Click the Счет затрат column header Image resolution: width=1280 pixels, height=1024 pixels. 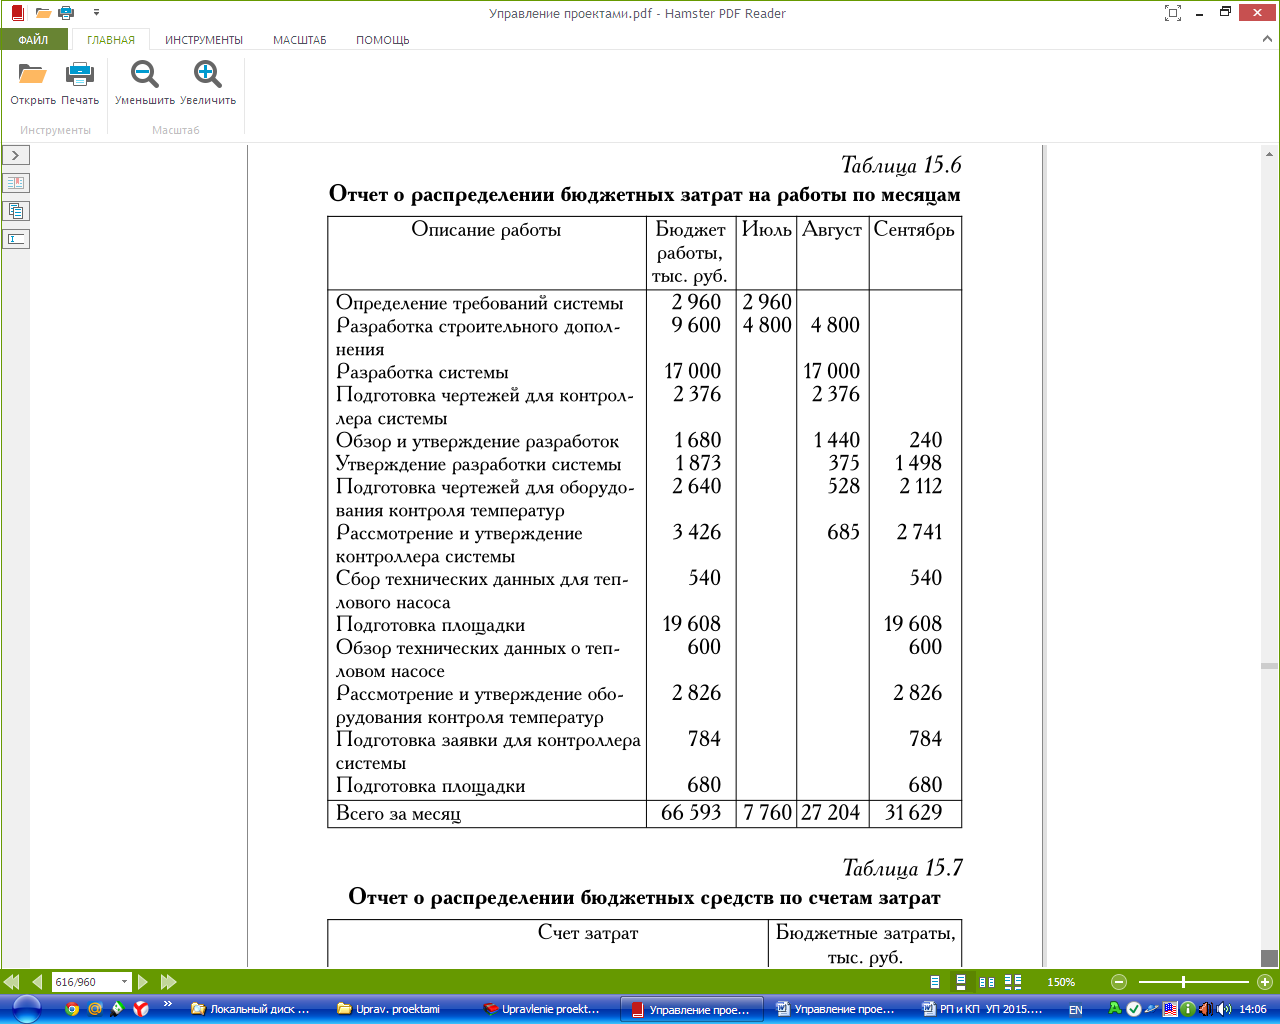588,933
